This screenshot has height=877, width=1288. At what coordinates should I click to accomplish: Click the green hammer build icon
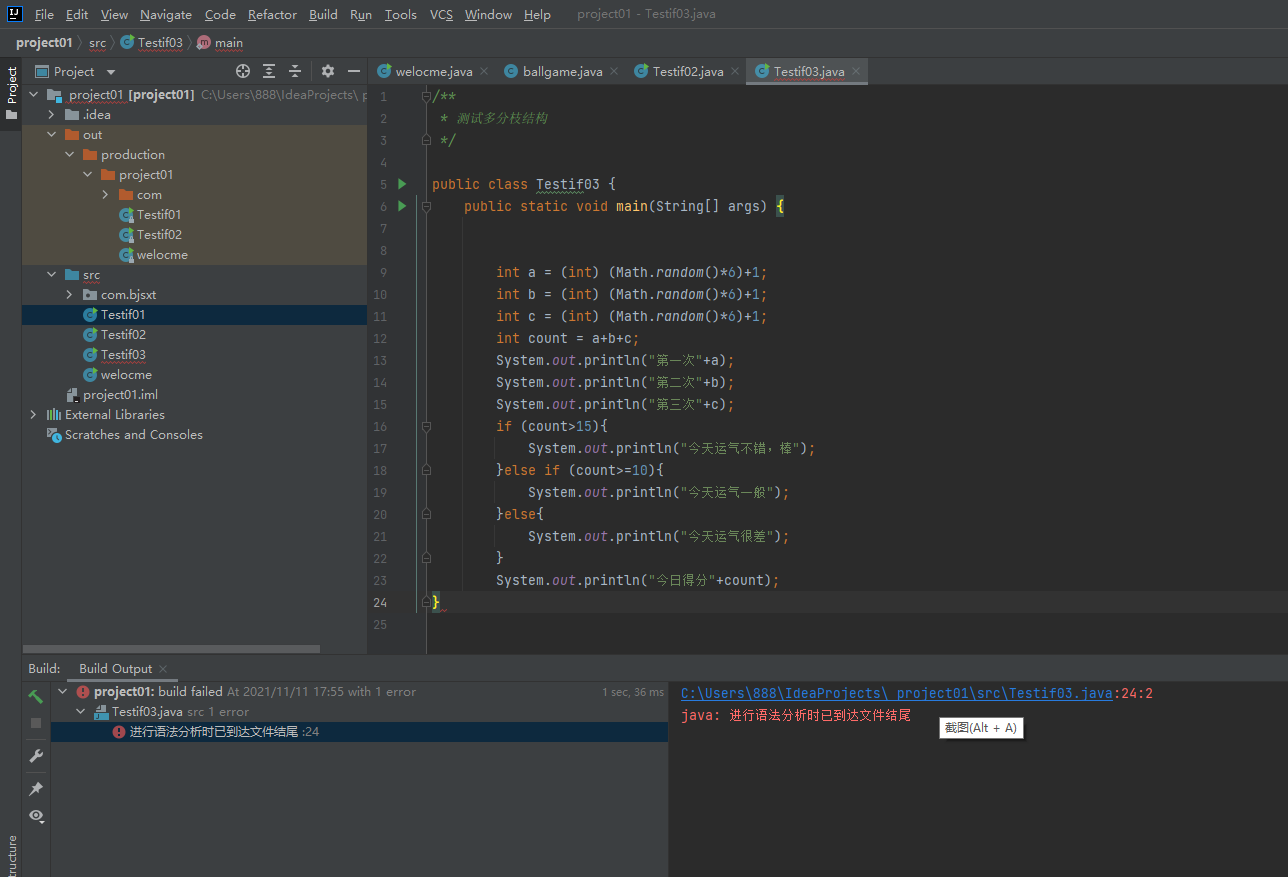click(36, 696)
